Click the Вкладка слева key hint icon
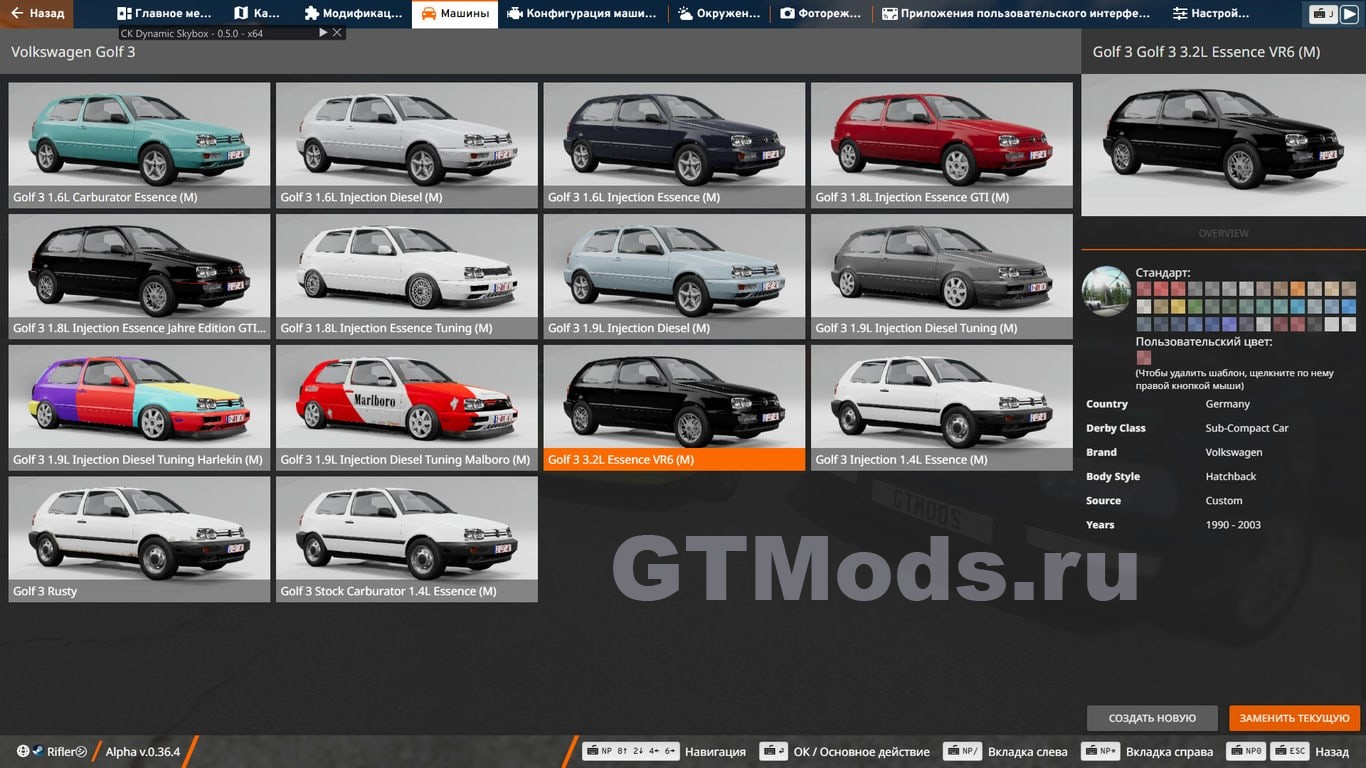Image resolution: width=1366 pixels, height=768 pixels. 963,751
